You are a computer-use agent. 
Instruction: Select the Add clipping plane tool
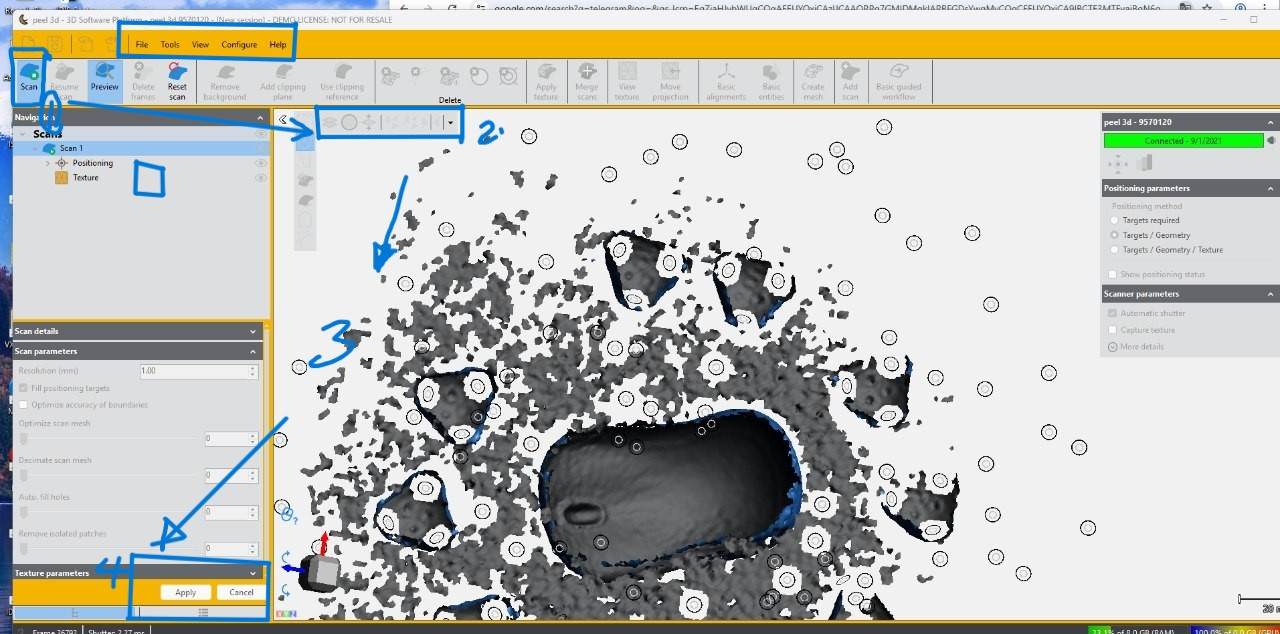click(283, 82)
